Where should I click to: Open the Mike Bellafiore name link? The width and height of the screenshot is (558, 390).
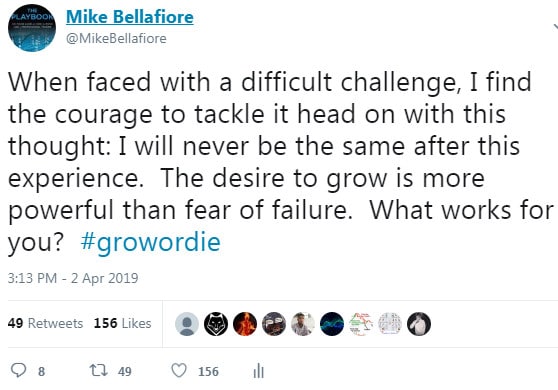pos(130,17)
